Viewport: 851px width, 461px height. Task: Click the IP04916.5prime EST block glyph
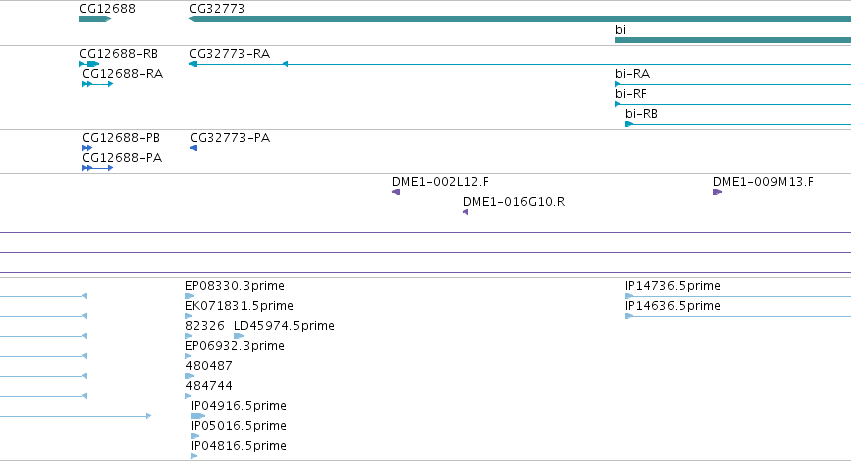(x=198, y=416)
